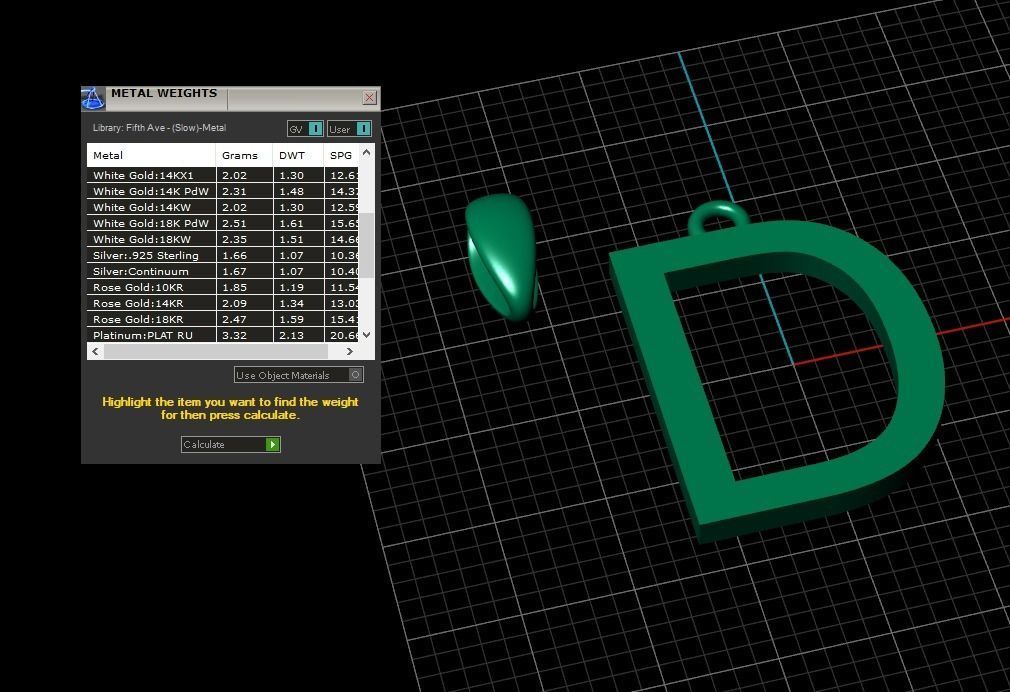The image size is (1010, 692).
Task: Select the Rose Gold:14KR row
Action: 223,303
